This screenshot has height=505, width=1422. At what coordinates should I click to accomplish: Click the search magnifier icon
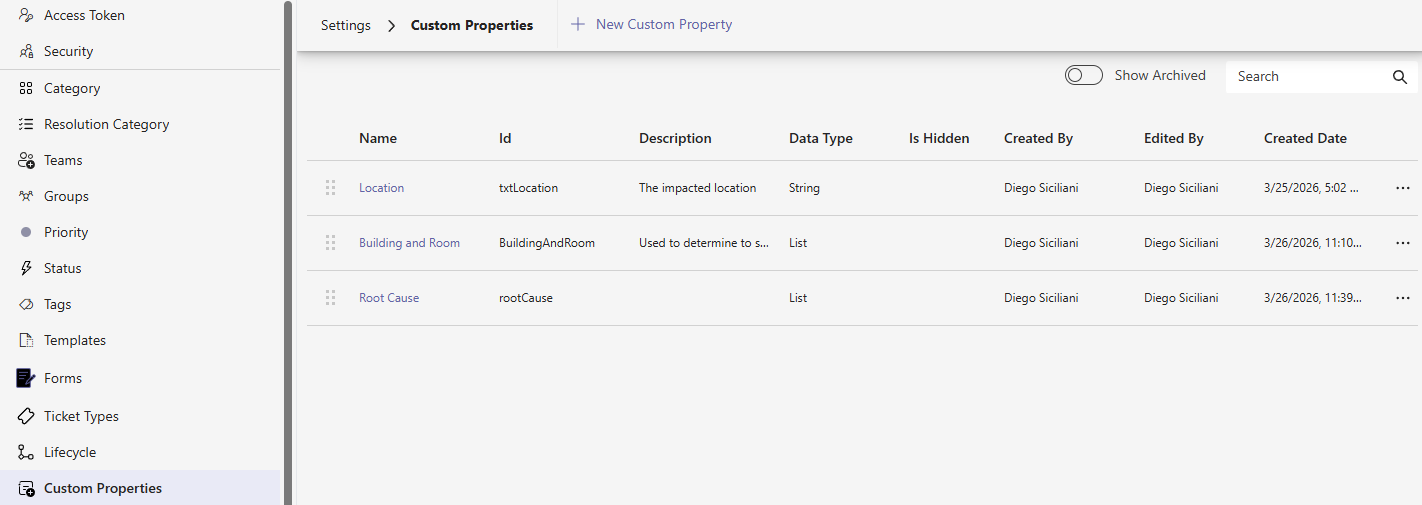click(1399, 77)
